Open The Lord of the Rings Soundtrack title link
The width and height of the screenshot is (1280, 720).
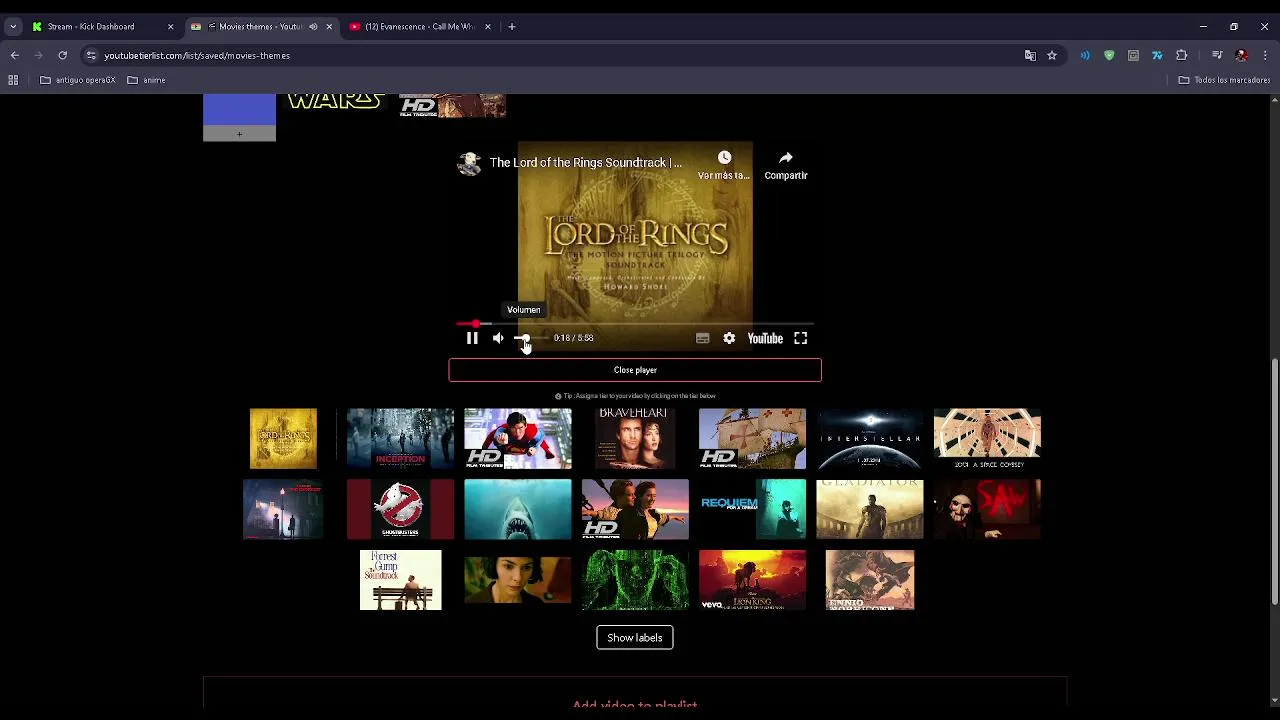click(x=586, y=162)
